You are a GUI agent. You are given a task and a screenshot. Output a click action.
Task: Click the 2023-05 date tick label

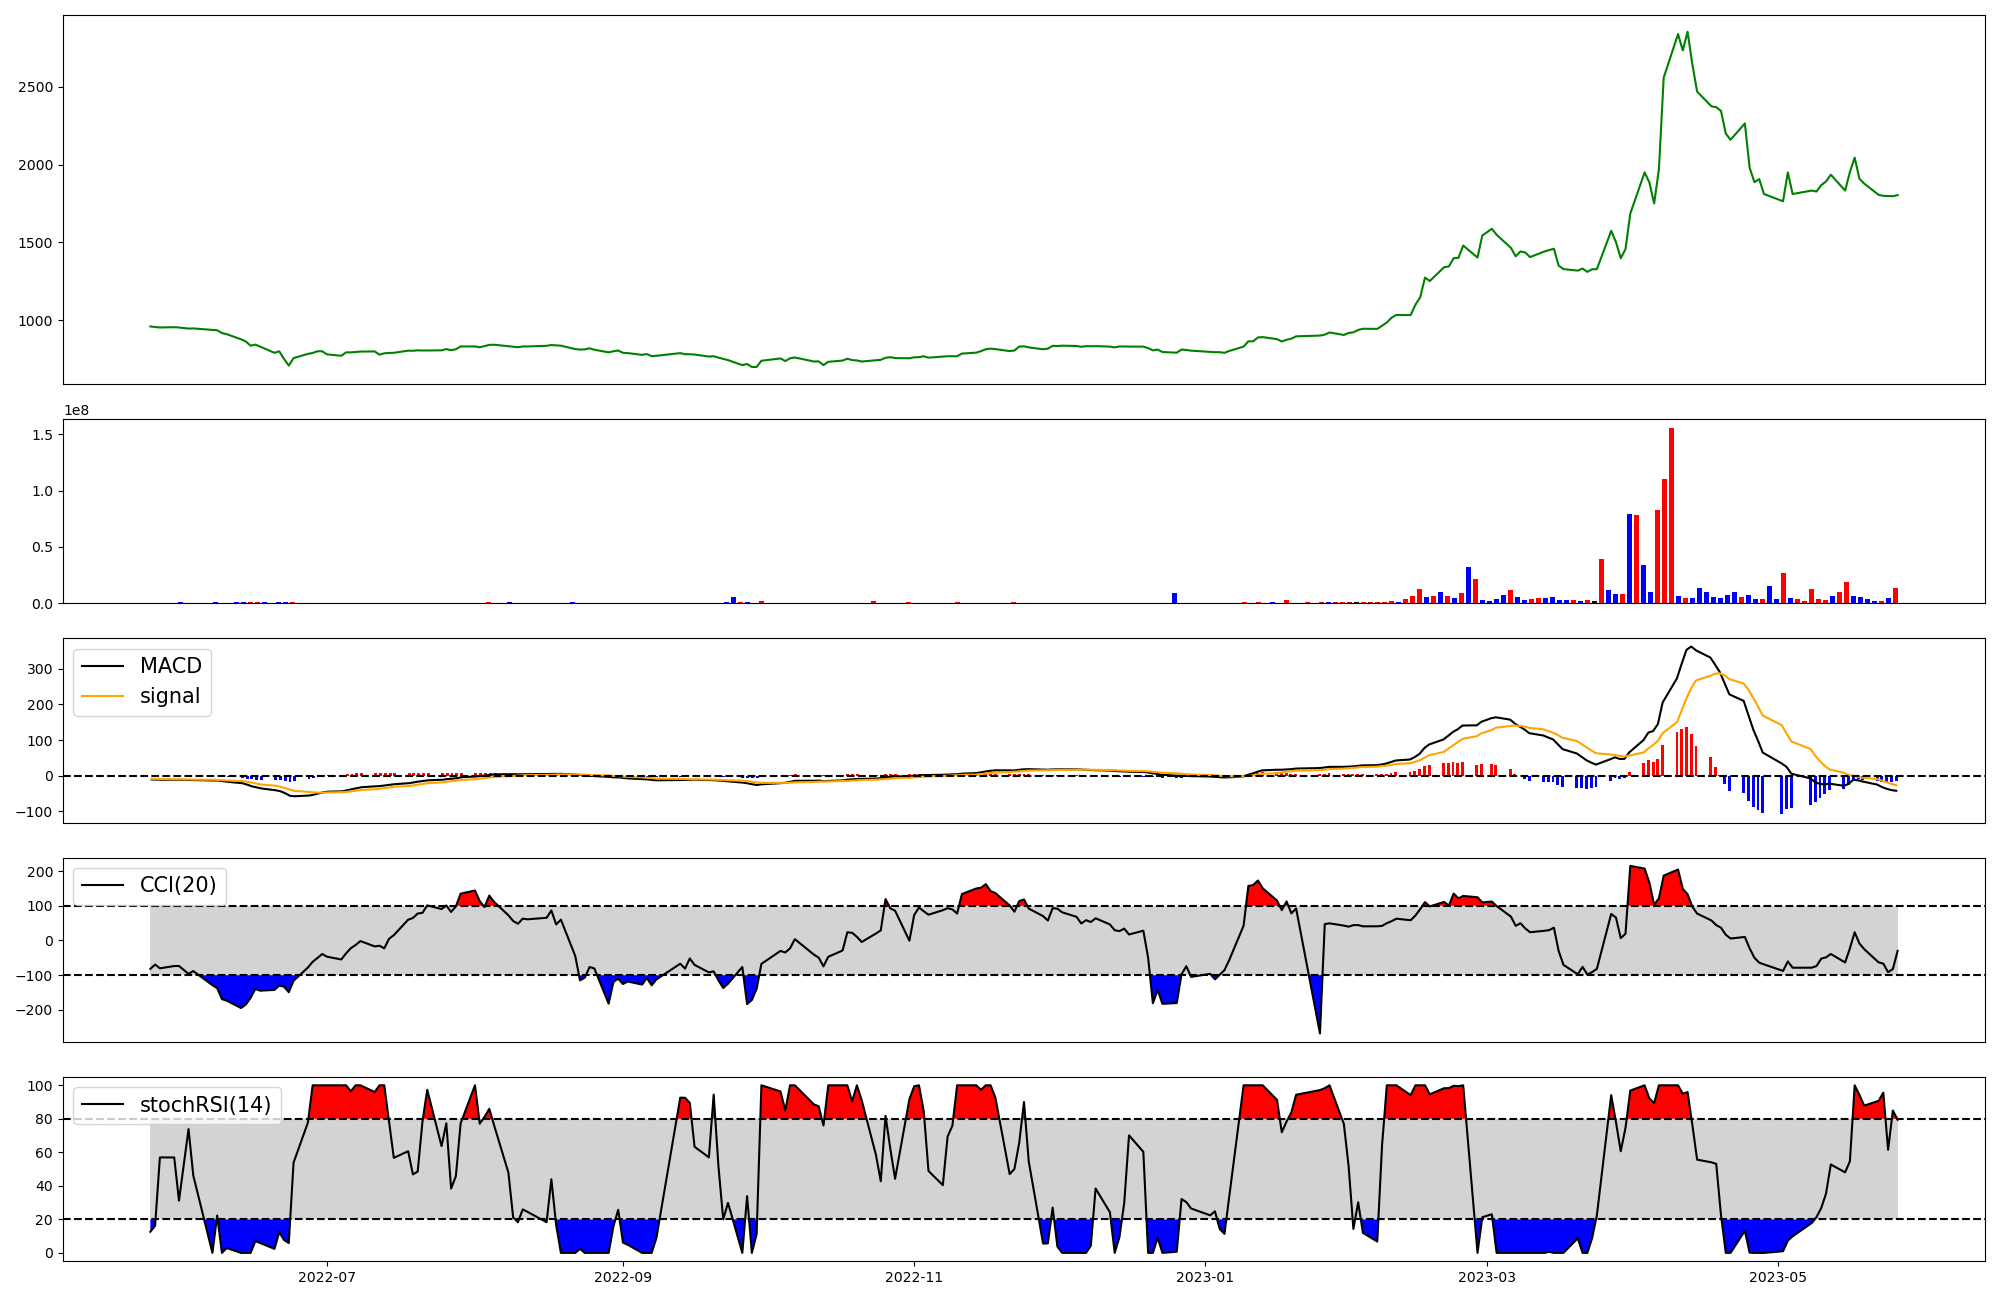tap(1778, 1277)
